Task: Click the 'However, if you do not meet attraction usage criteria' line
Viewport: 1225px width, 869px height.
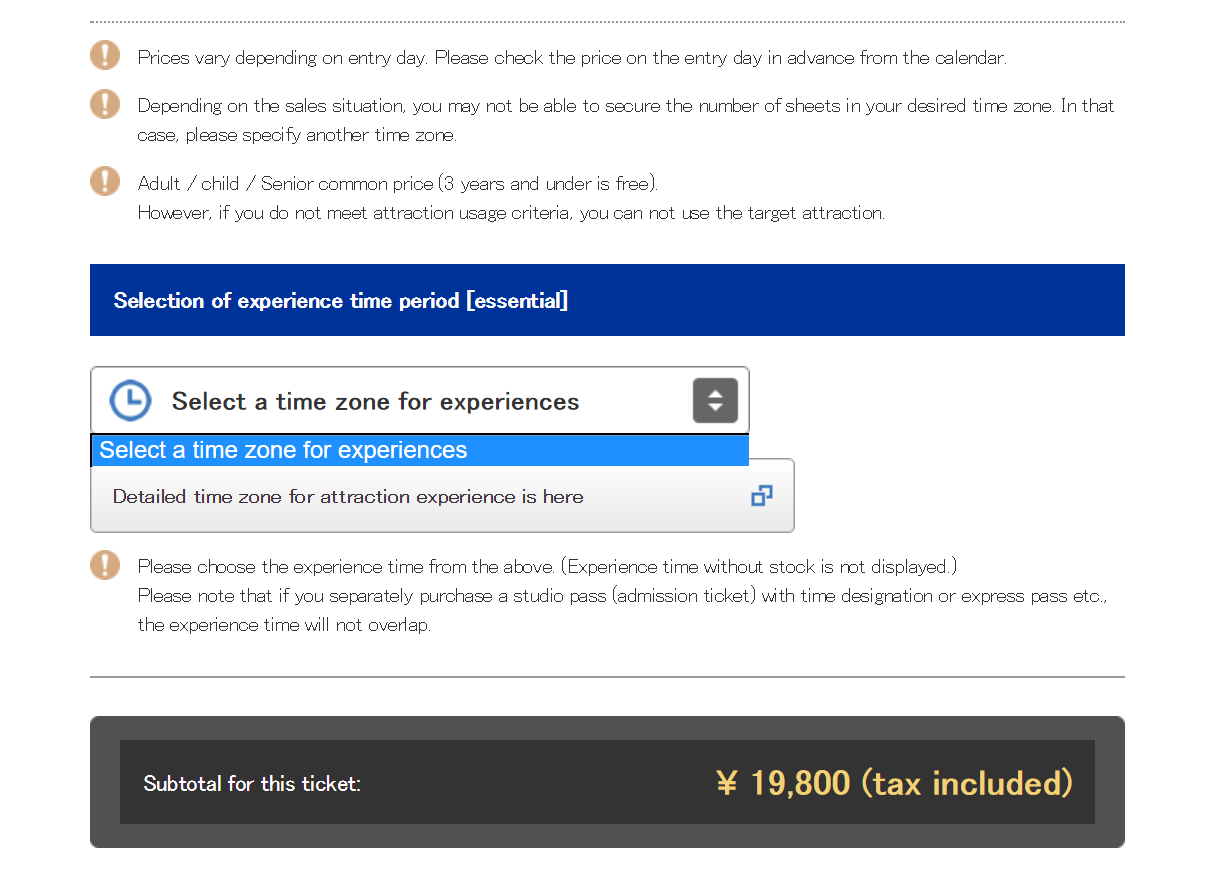Action: tap(511, 213)
